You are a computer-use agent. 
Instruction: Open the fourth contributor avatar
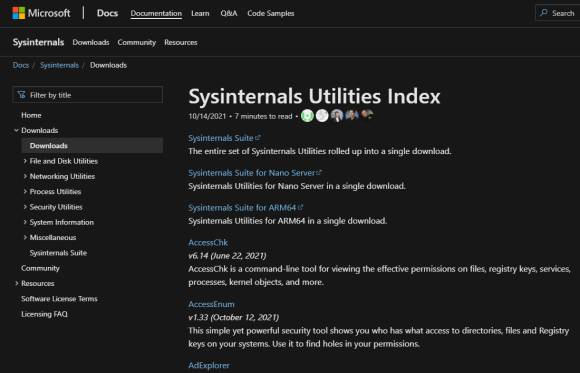[352, 115]
